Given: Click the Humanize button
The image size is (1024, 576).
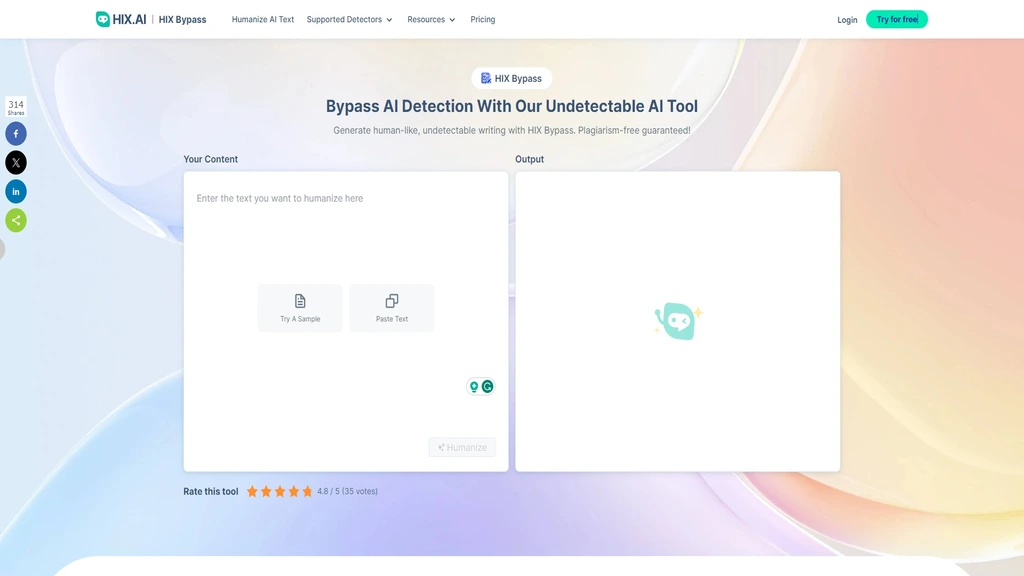Looking at the screenshot, I should 462,447.
